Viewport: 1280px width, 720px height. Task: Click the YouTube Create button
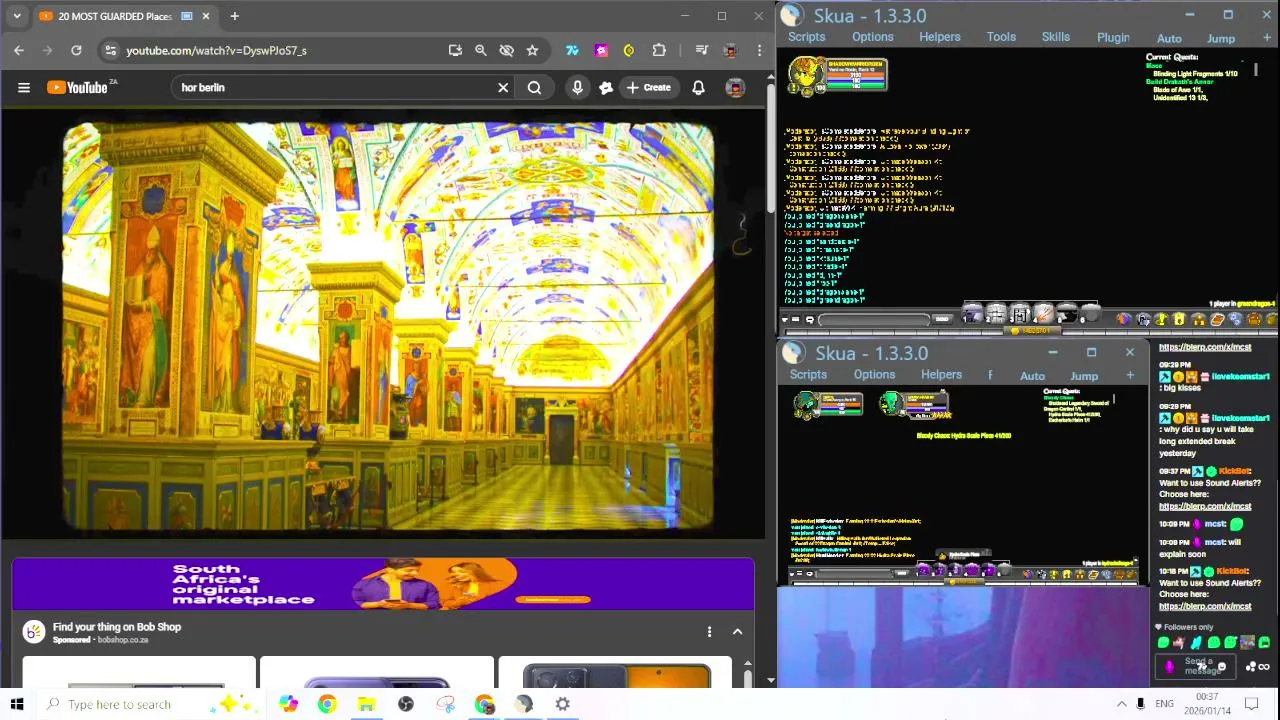[x=648, y=87]
